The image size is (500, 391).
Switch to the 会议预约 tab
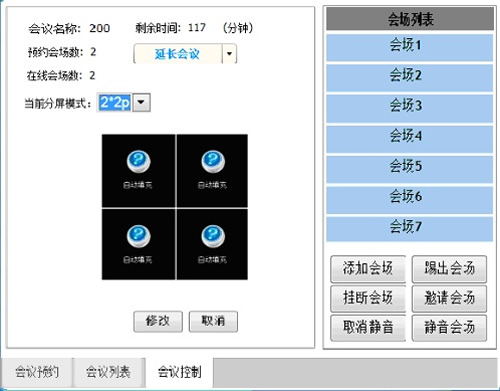[37, 372]
